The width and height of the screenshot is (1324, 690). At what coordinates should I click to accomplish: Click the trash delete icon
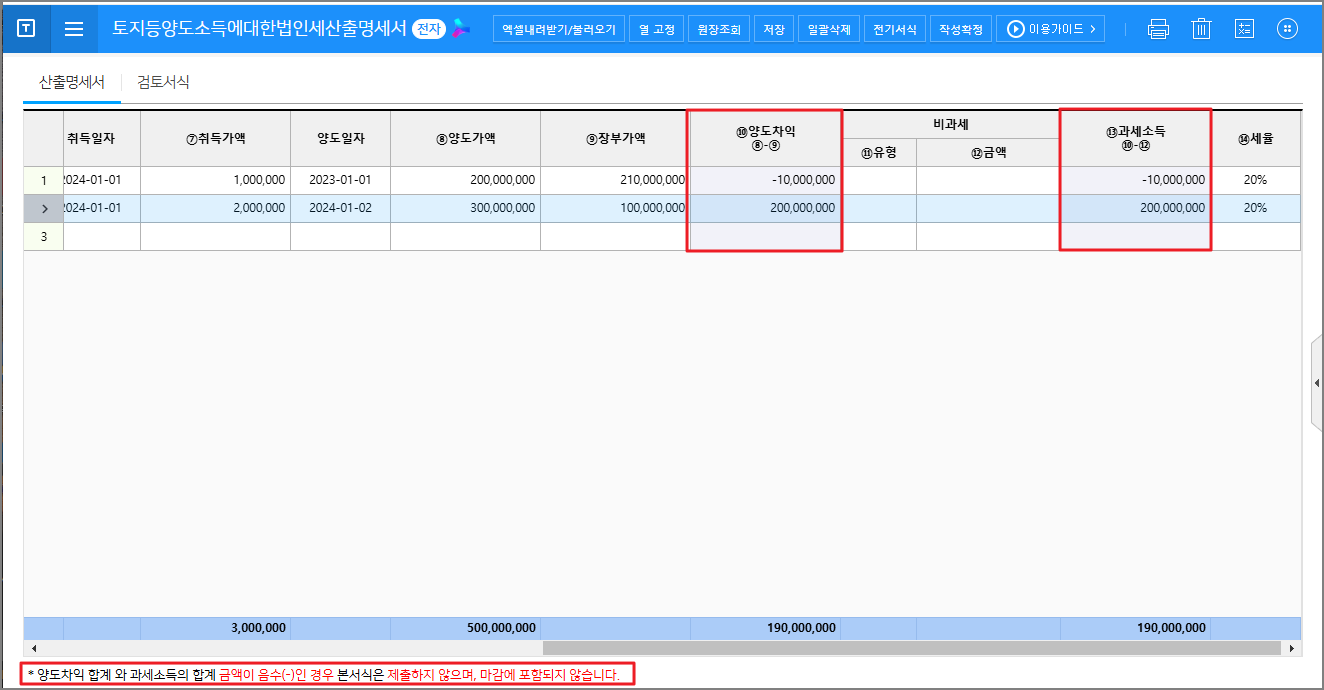click(x=1201, y=28)
